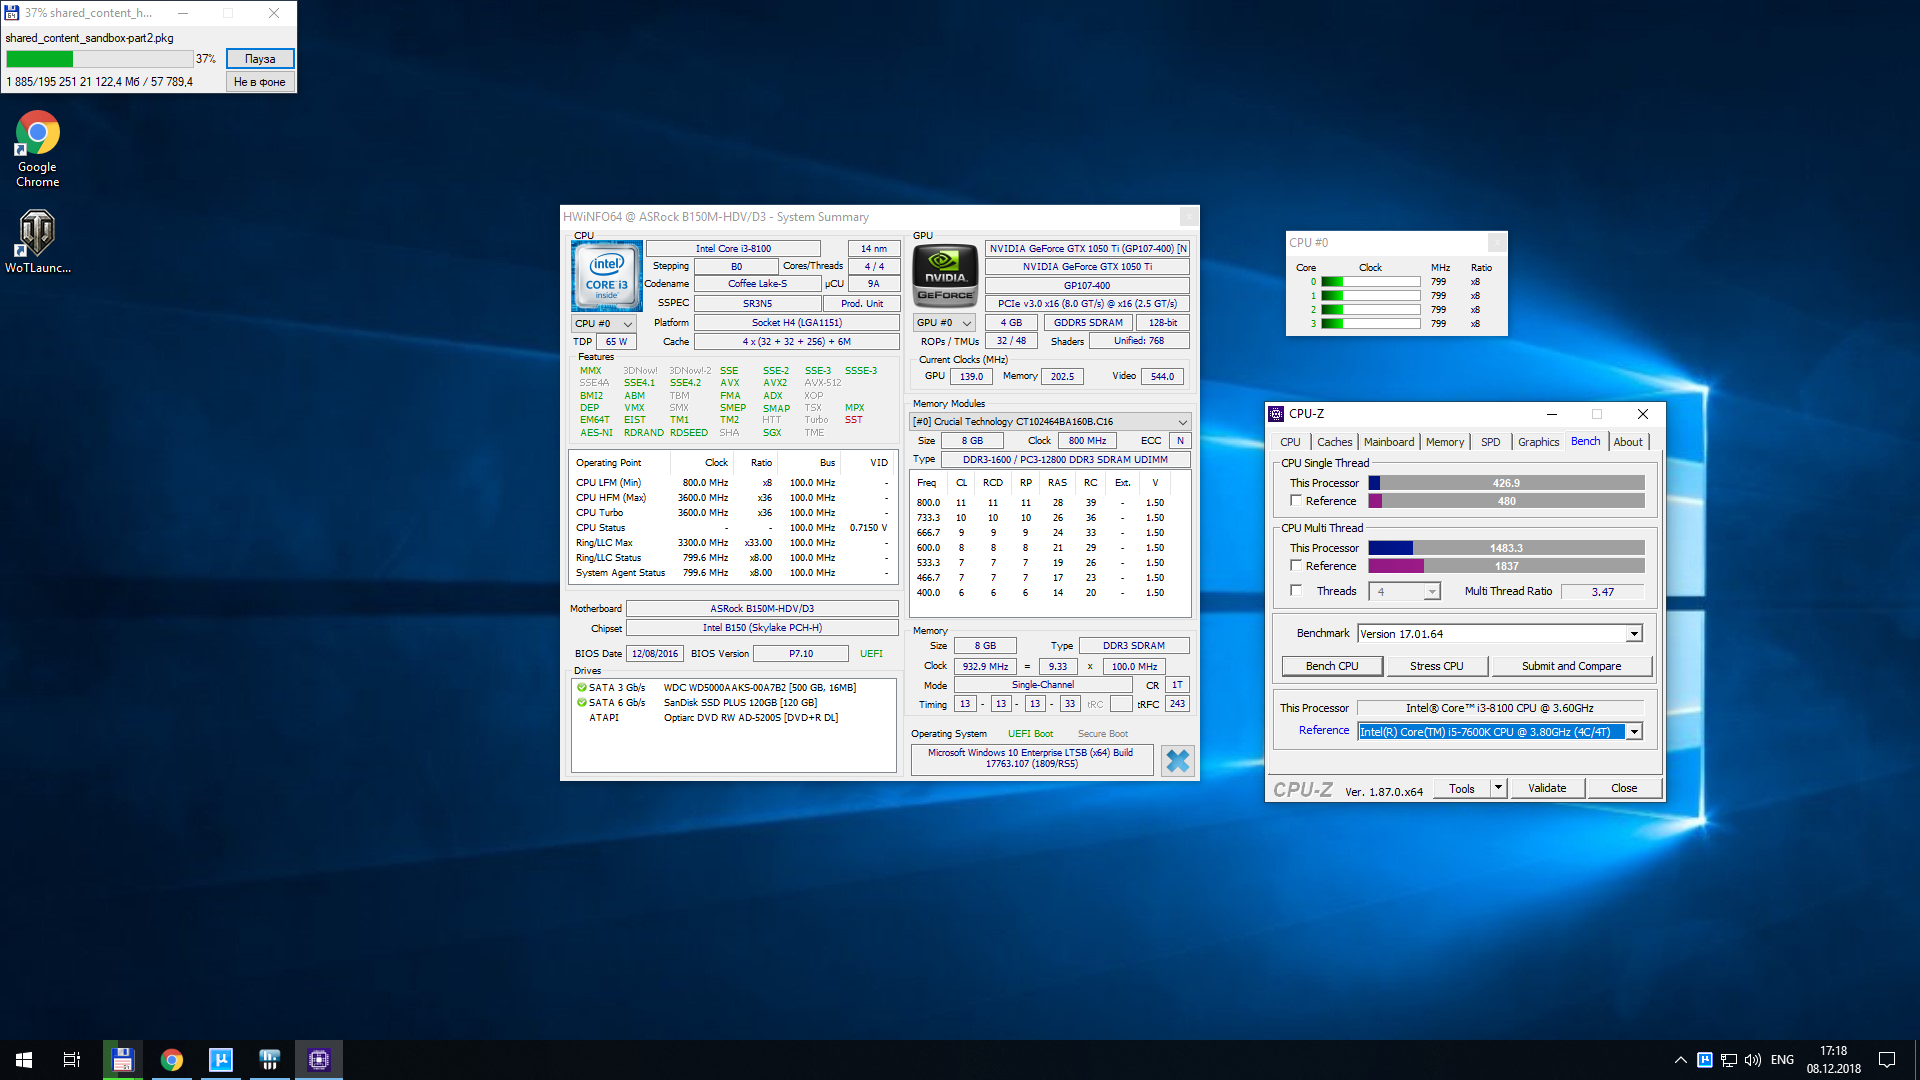
Task: Open Task View on taskbar
Action: [72, 1060]
